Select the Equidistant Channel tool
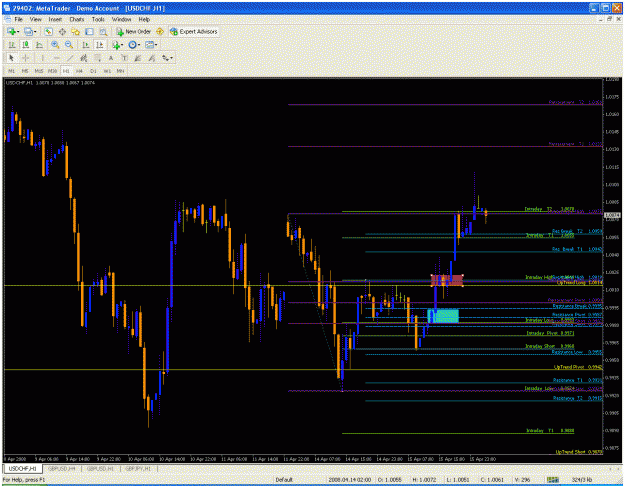This screenshot has width=625, height=486. pyautogui.click(x=84, y=58)
